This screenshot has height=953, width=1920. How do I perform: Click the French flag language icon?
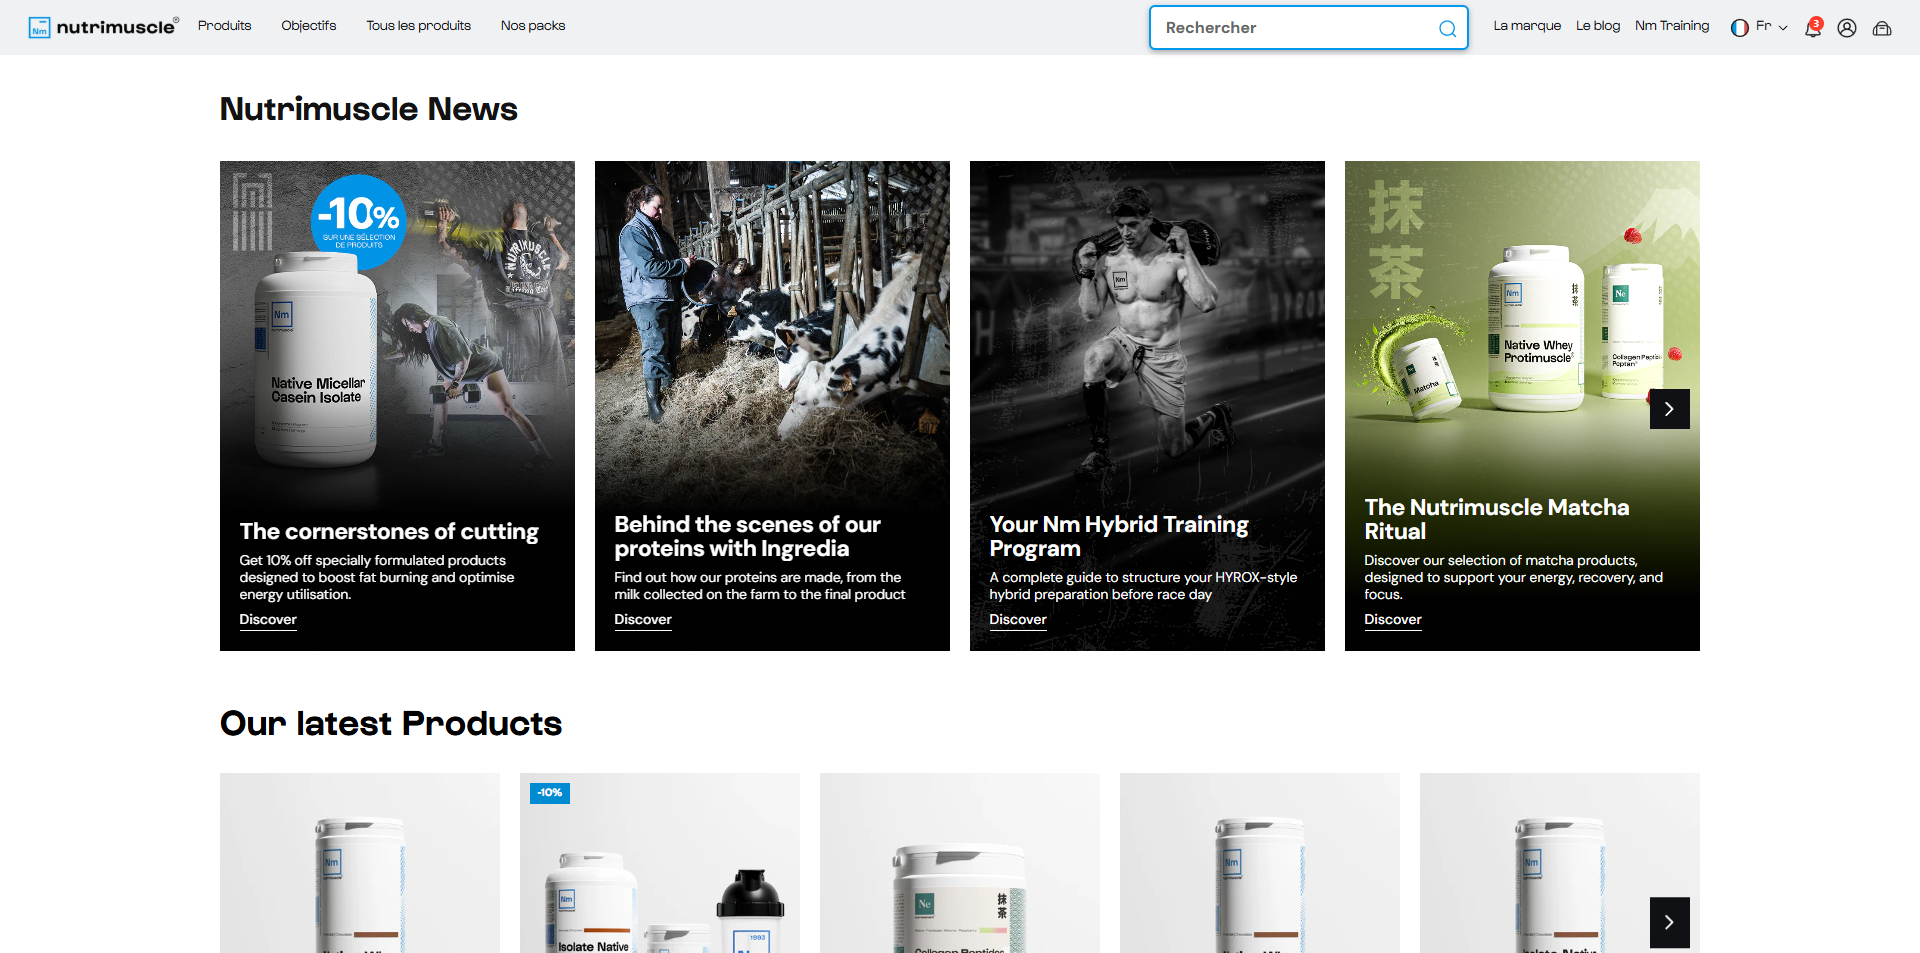point(1740,28)
